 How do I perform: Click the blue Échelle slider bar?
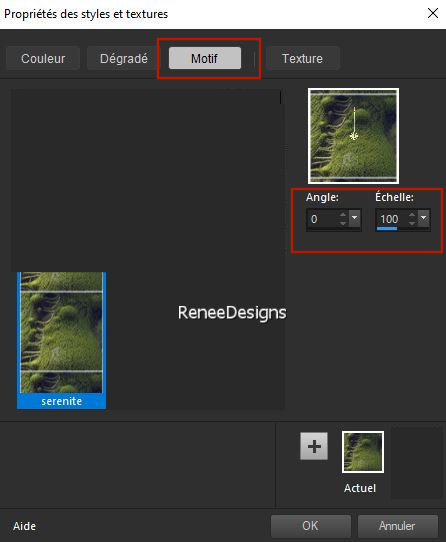click(x=387, y=228)
